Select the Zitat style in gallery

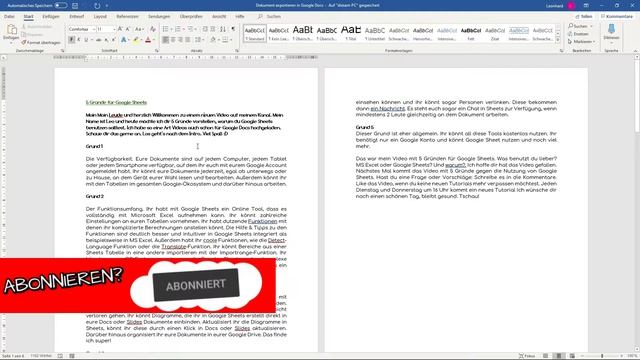click(495, 33)
